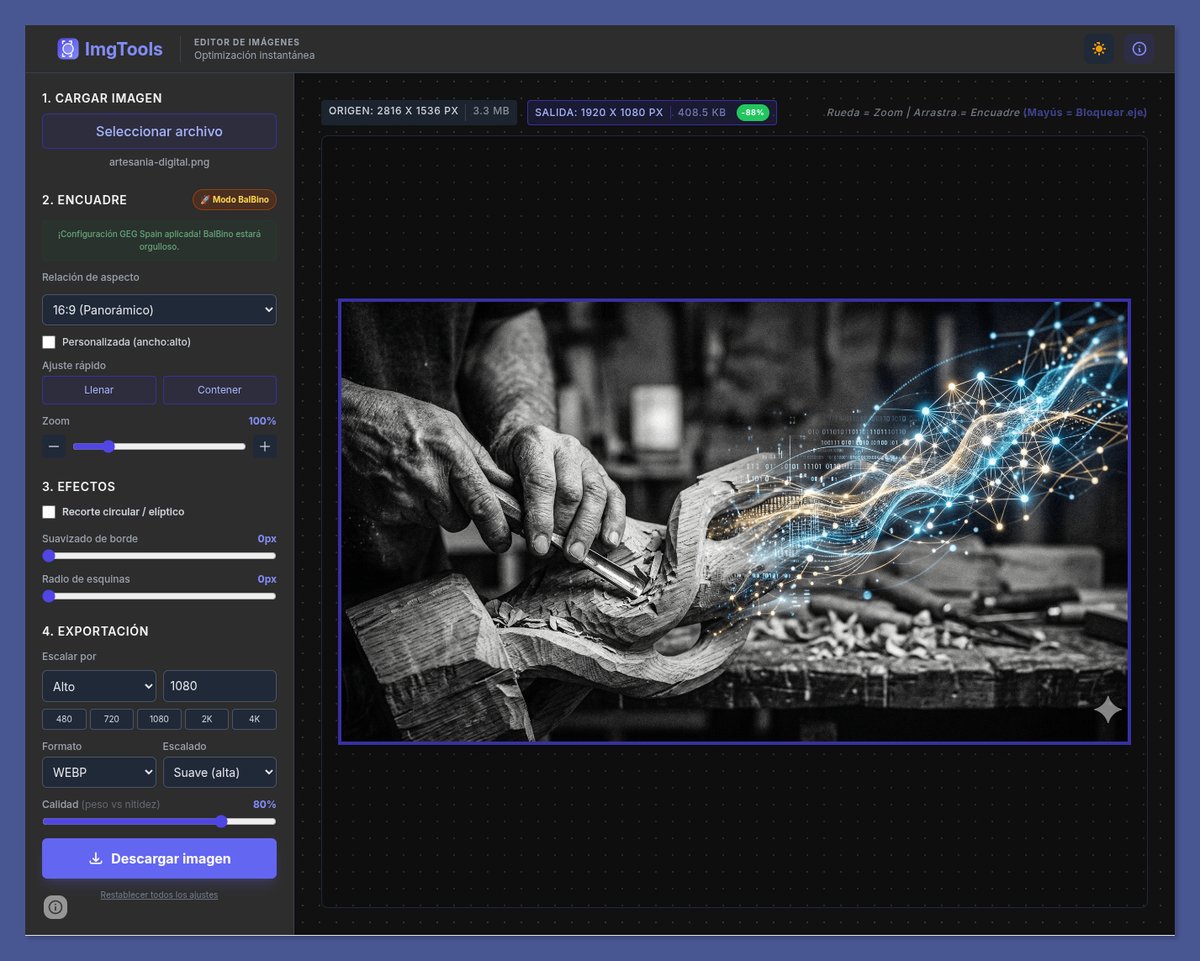This screenshot has width=1200, height=961.
Task: Select the Contener fit option
Action: (x=219, y=389)
